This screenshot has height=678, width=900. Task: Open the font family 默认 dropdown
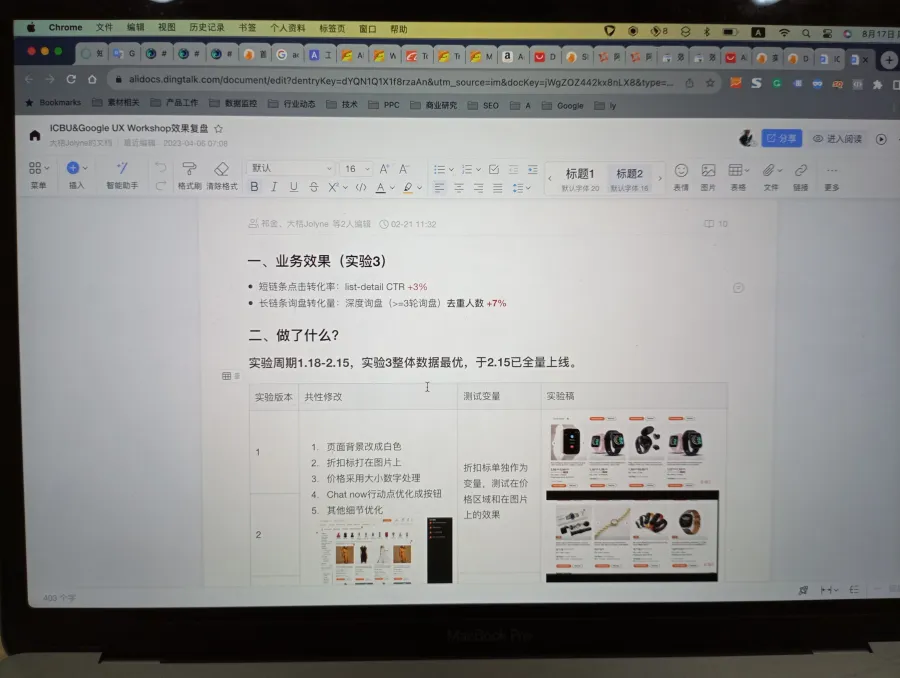pos(291,168)
